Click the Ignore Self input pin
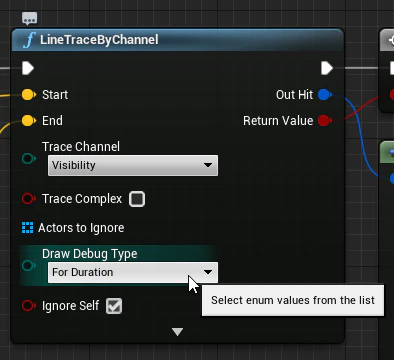Image resolution: width=394 pixels, height=360 pixels. click(29, 305)
